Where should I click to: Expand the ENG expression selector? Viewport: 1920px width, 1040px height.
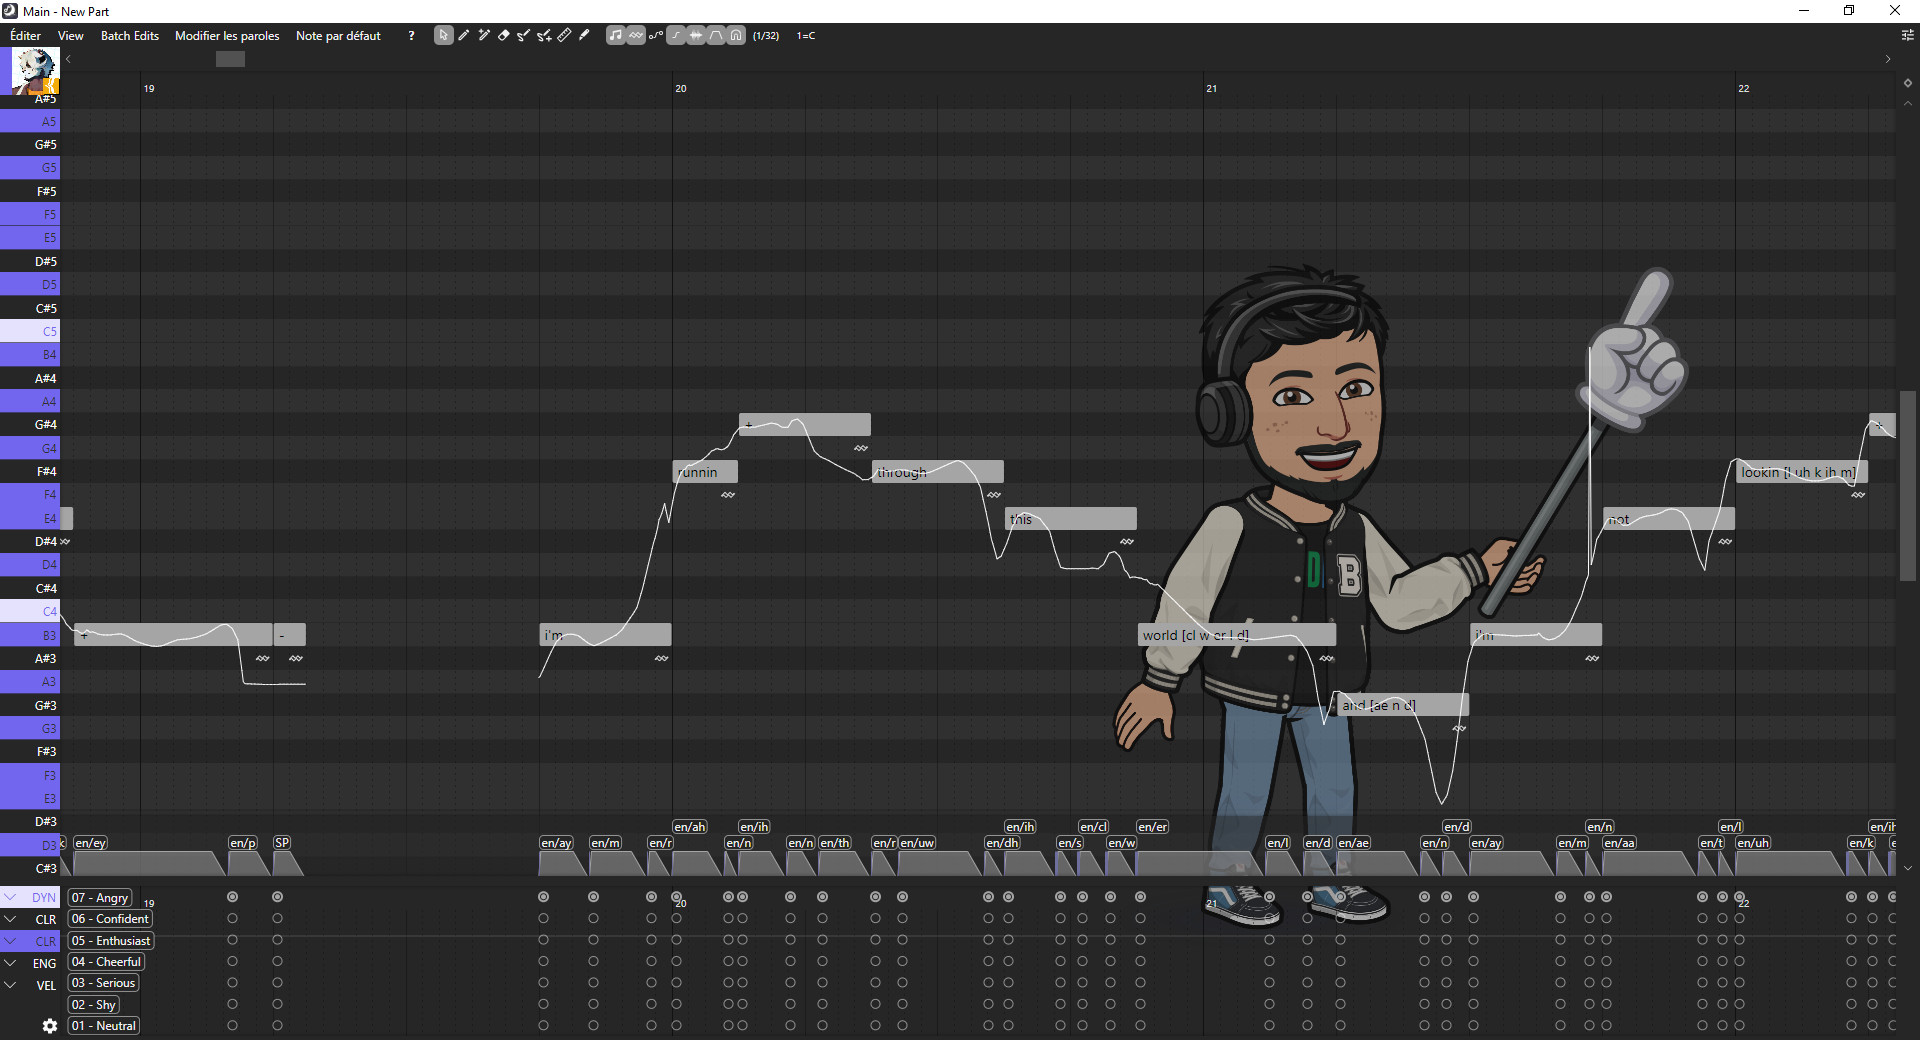click(10, 963)
